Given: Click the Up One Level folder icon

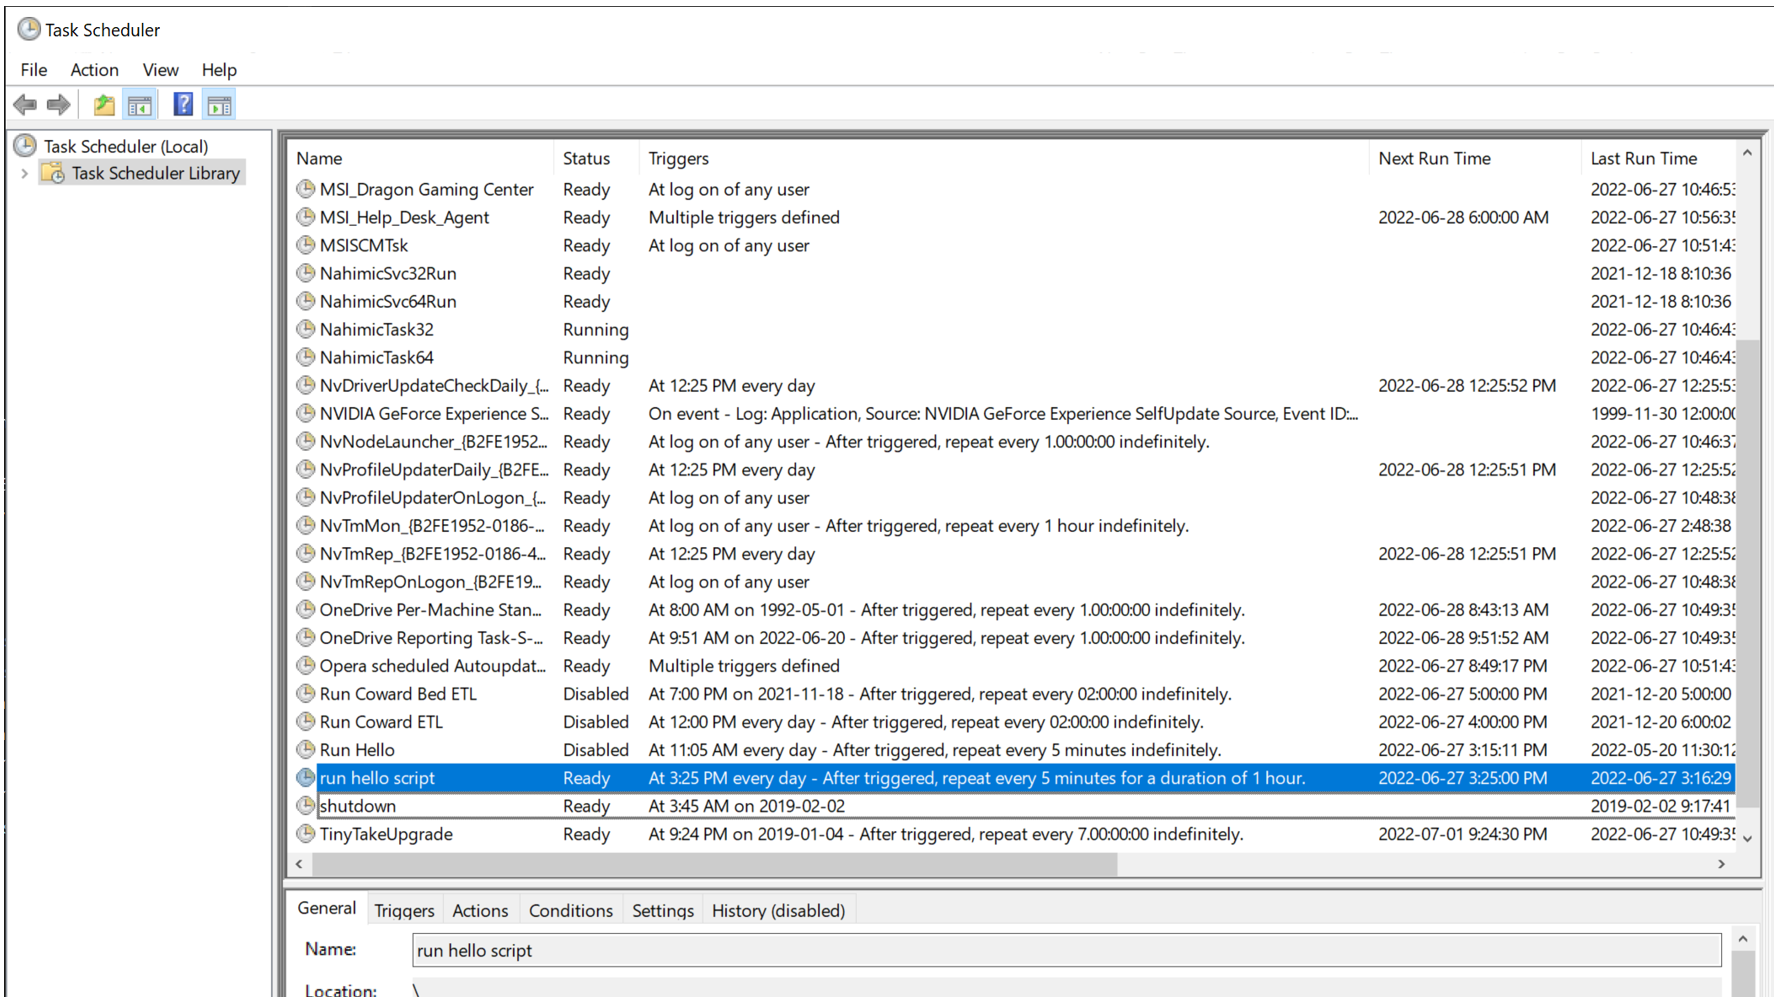Looking at the screenshot, I should click(x=103, y=105).
